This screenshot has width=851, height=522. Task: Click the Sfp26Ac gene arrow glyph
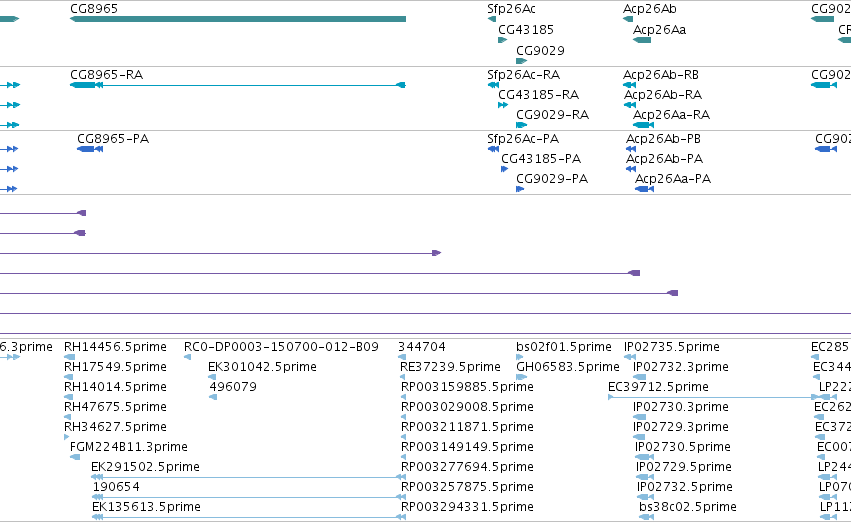click(x=492, y=19)
